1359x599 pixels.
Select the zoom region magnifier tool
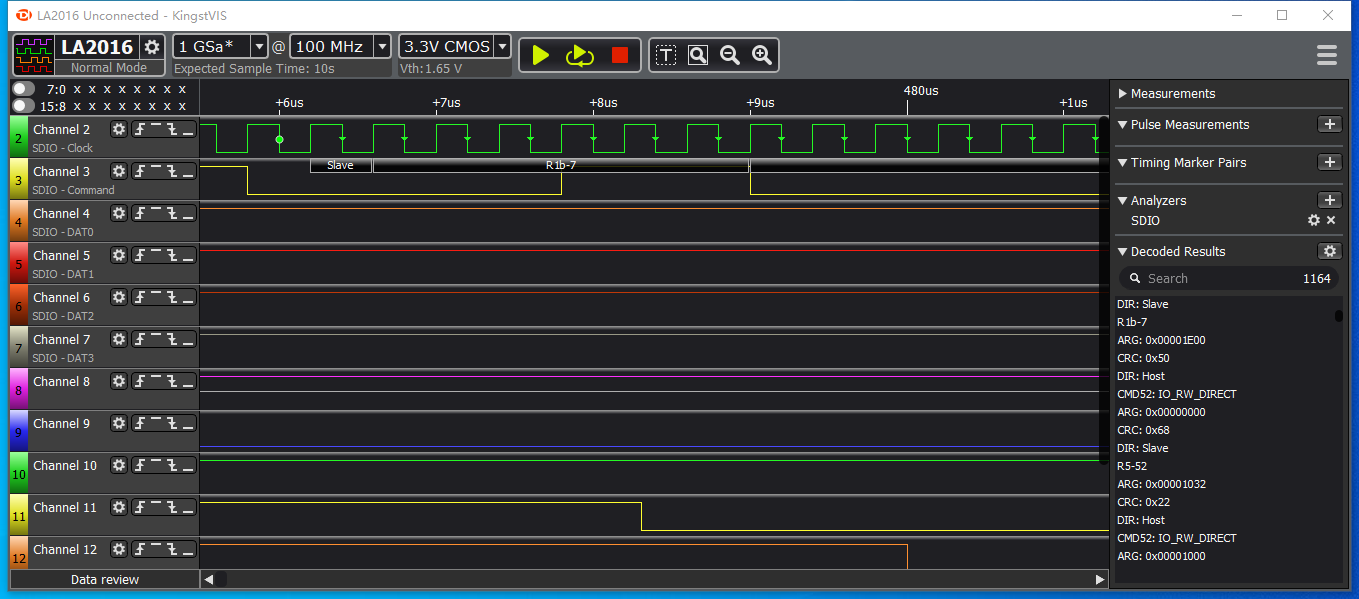pyautogui.click(x=697, y=55)
